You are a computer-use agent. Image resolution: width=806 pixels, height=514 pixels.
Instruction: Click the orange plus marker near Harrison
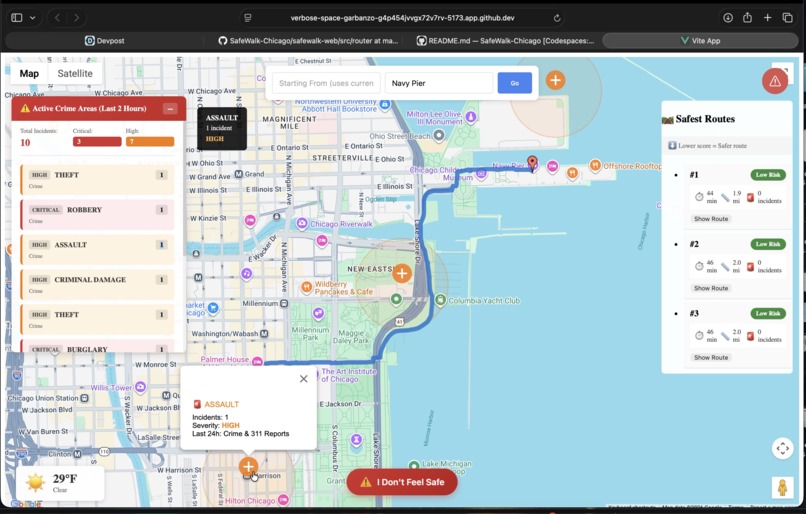(x=248, y=467)
